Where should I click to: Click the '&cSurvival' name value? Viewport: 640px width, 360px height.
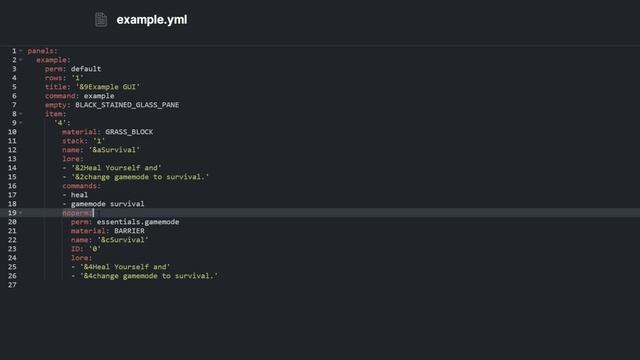pyautogui.click(x=123, y=240)
